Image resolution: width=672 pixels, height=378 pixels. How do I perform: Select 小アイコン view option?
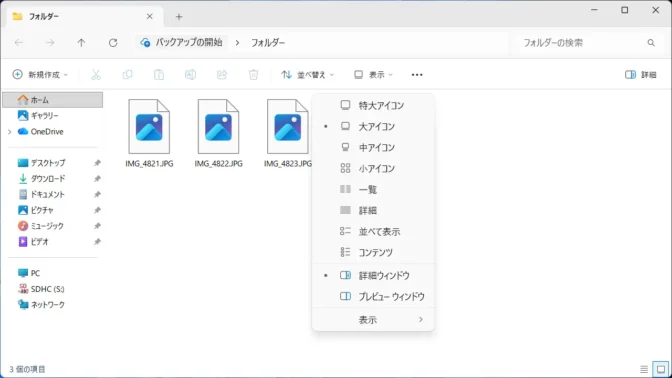(373, 168)
